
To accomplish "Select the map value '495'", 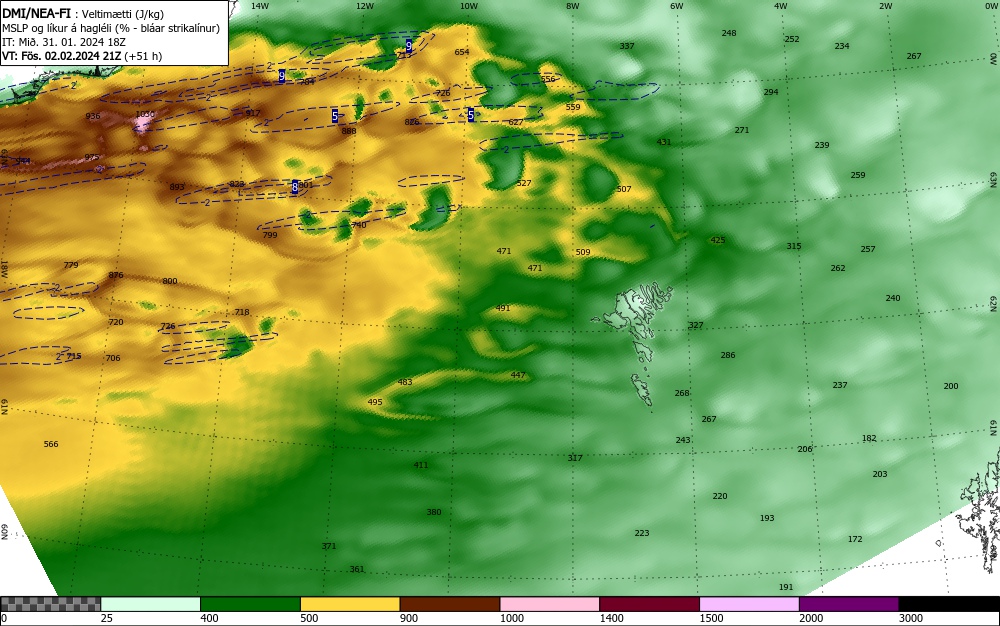I will pos(375,402).
